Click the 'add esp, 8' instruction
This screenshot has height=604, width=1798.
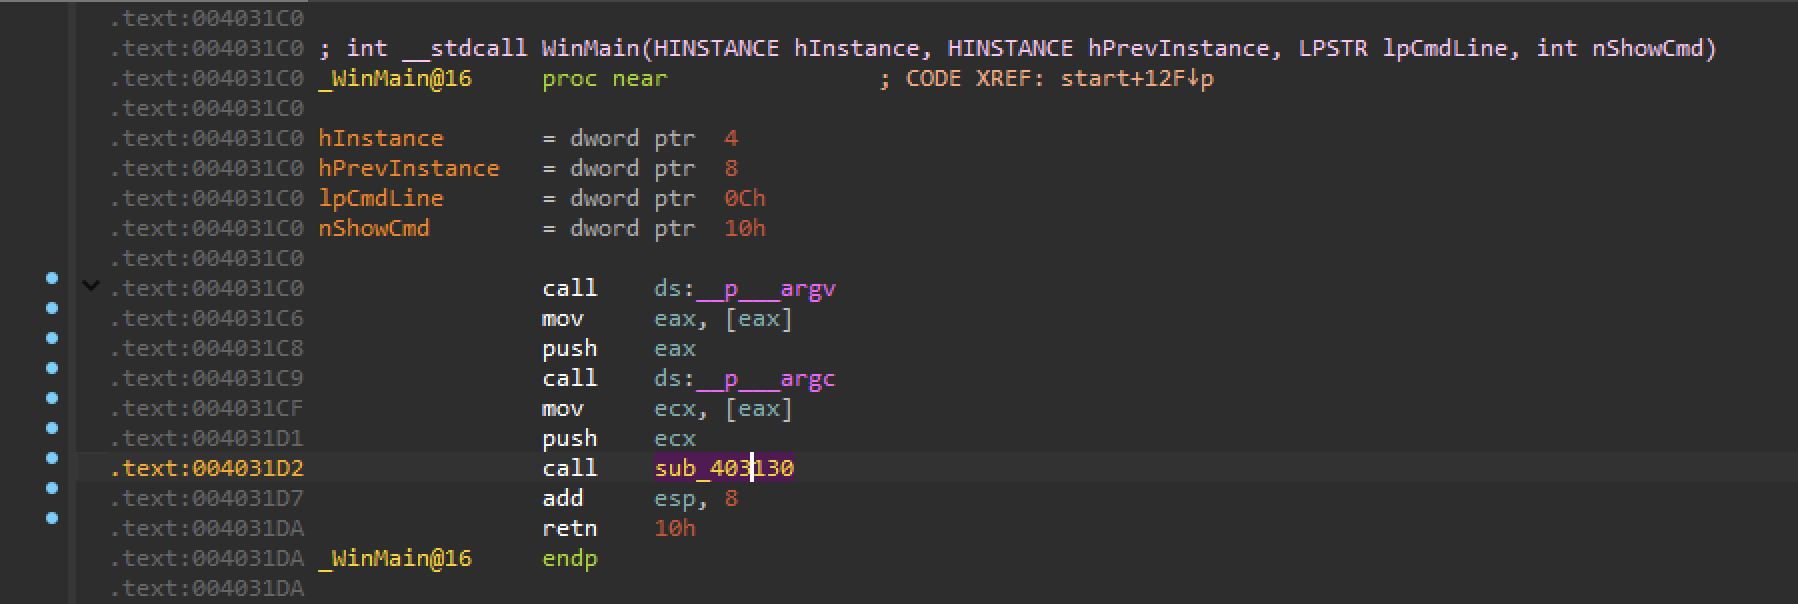click(x=640, y=498)
